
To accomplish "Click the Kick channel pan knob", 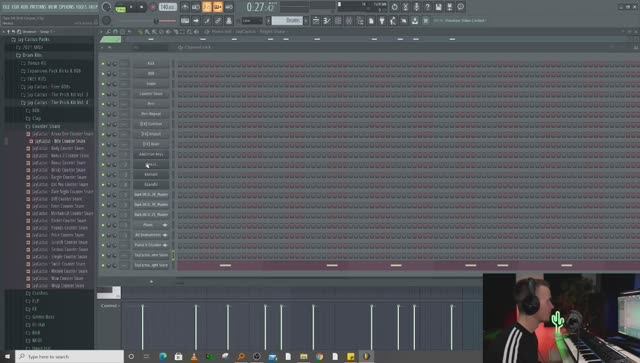I will pos(109,63).
